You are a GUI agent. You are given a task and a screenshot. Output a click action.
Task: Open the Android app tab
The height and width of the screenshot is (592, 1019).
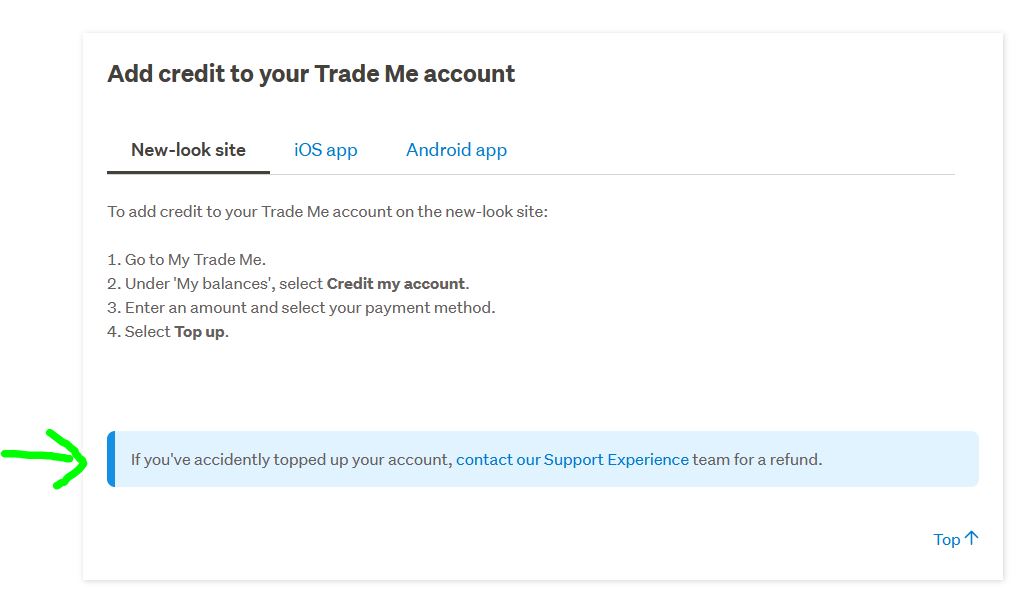click(456, 150)
